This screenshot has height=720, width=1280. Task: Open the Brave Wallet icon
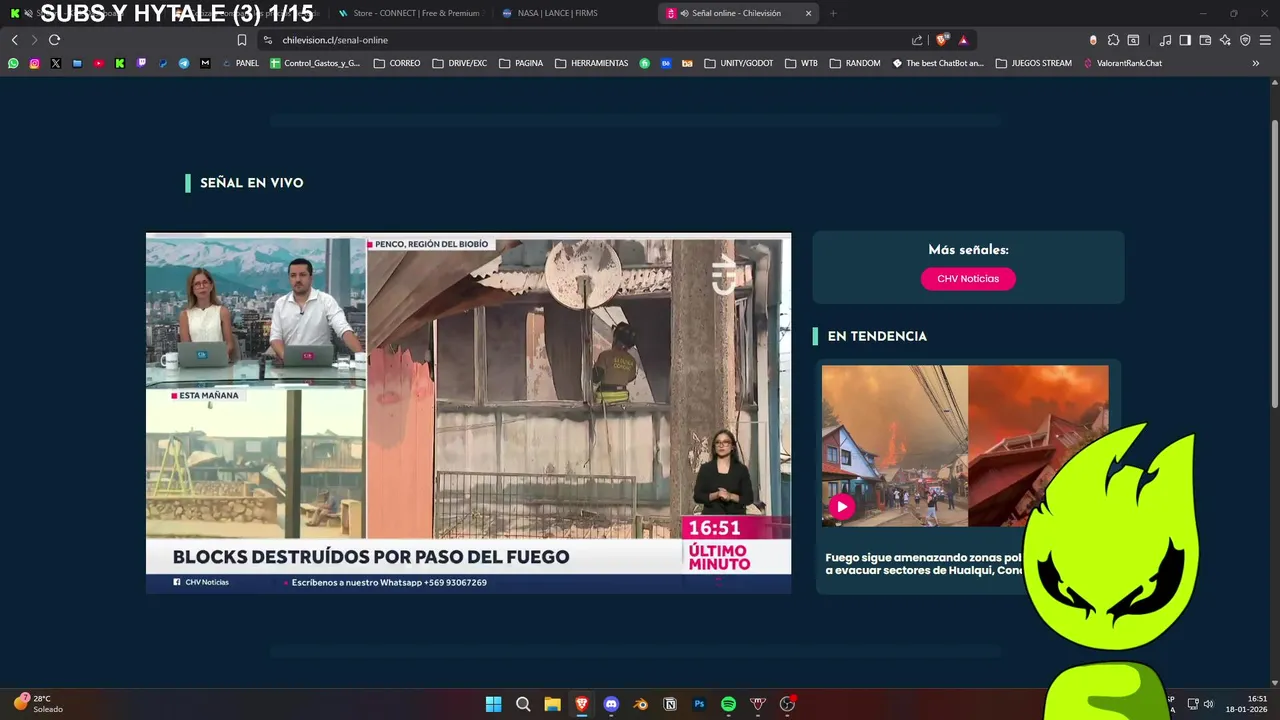[x=1205, y=40]
